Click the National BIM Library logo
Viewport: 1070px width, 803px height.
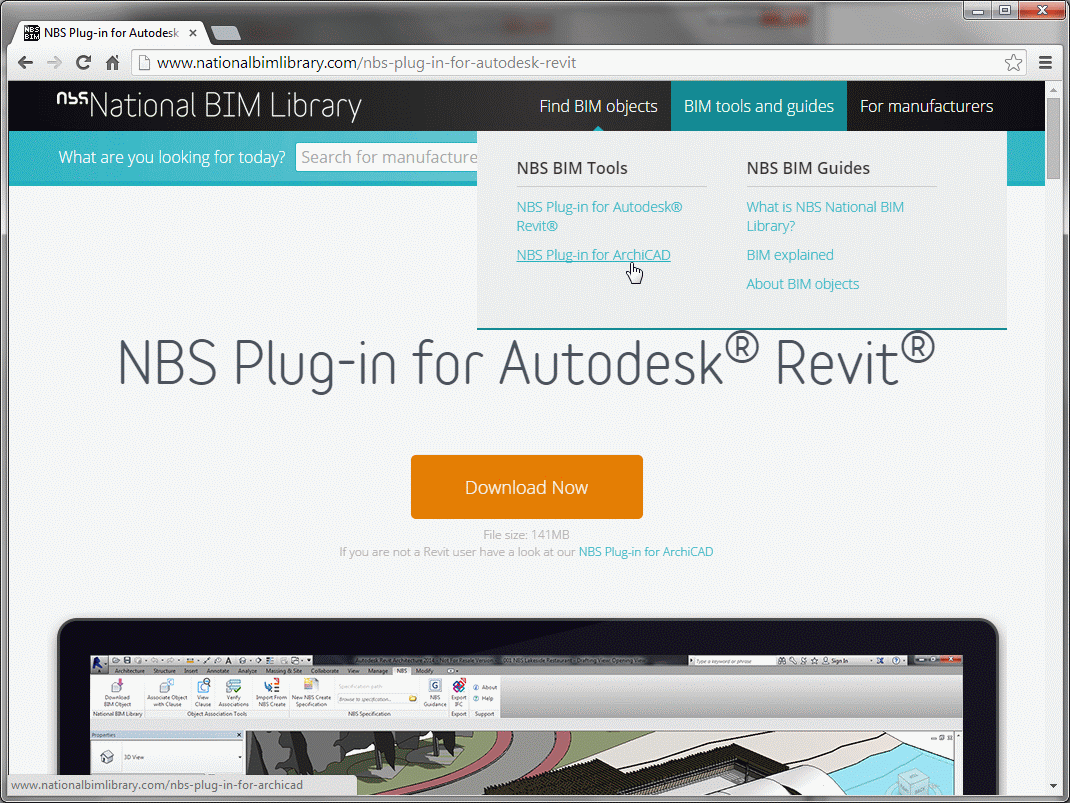pos(209,106)
